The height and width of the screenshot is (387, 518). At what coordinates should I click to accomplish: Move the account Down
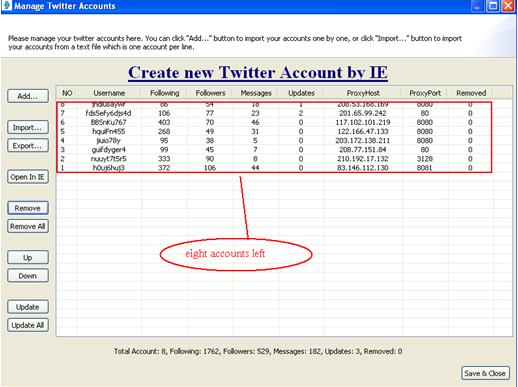tap(28, 276)
